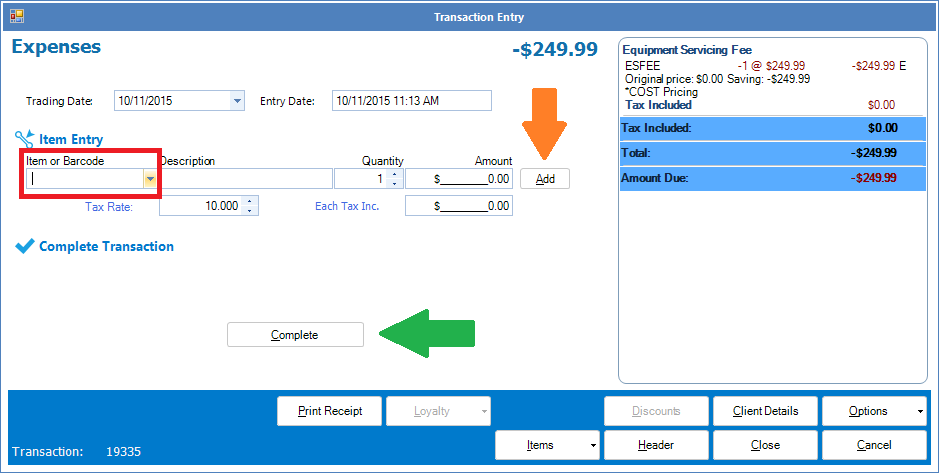Focus the Description text field
Screen dimensions: 939x473
(x=246, y=179)
